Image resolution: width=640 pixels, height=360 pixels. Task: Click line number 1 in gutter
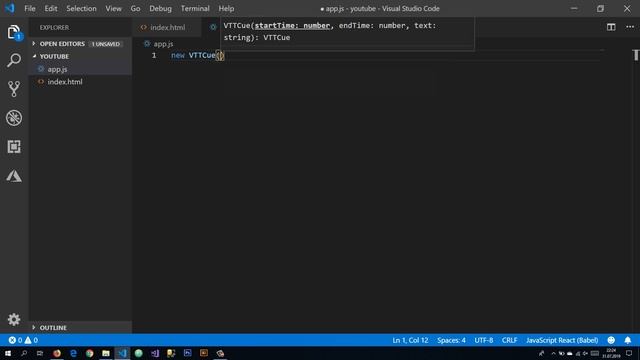[154, 56]
